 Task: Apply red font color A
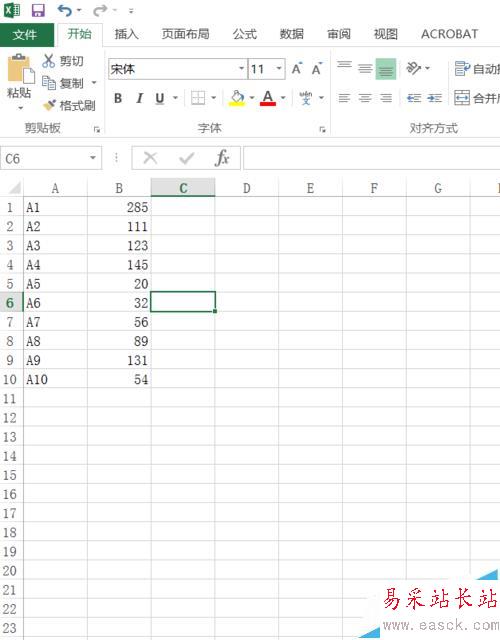pos(268,98)
